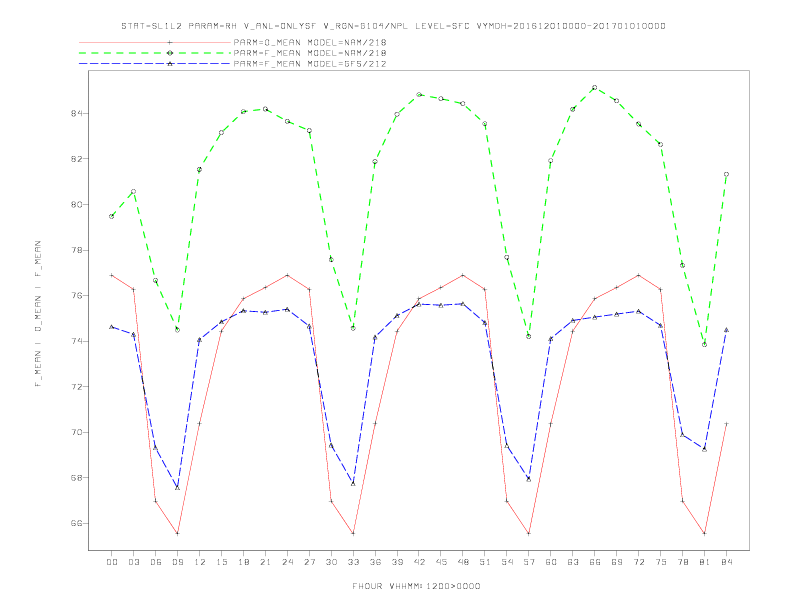Click x-axis forecast hour label 33
This screenshot has height=612, width=792.
tap(353, 562)
